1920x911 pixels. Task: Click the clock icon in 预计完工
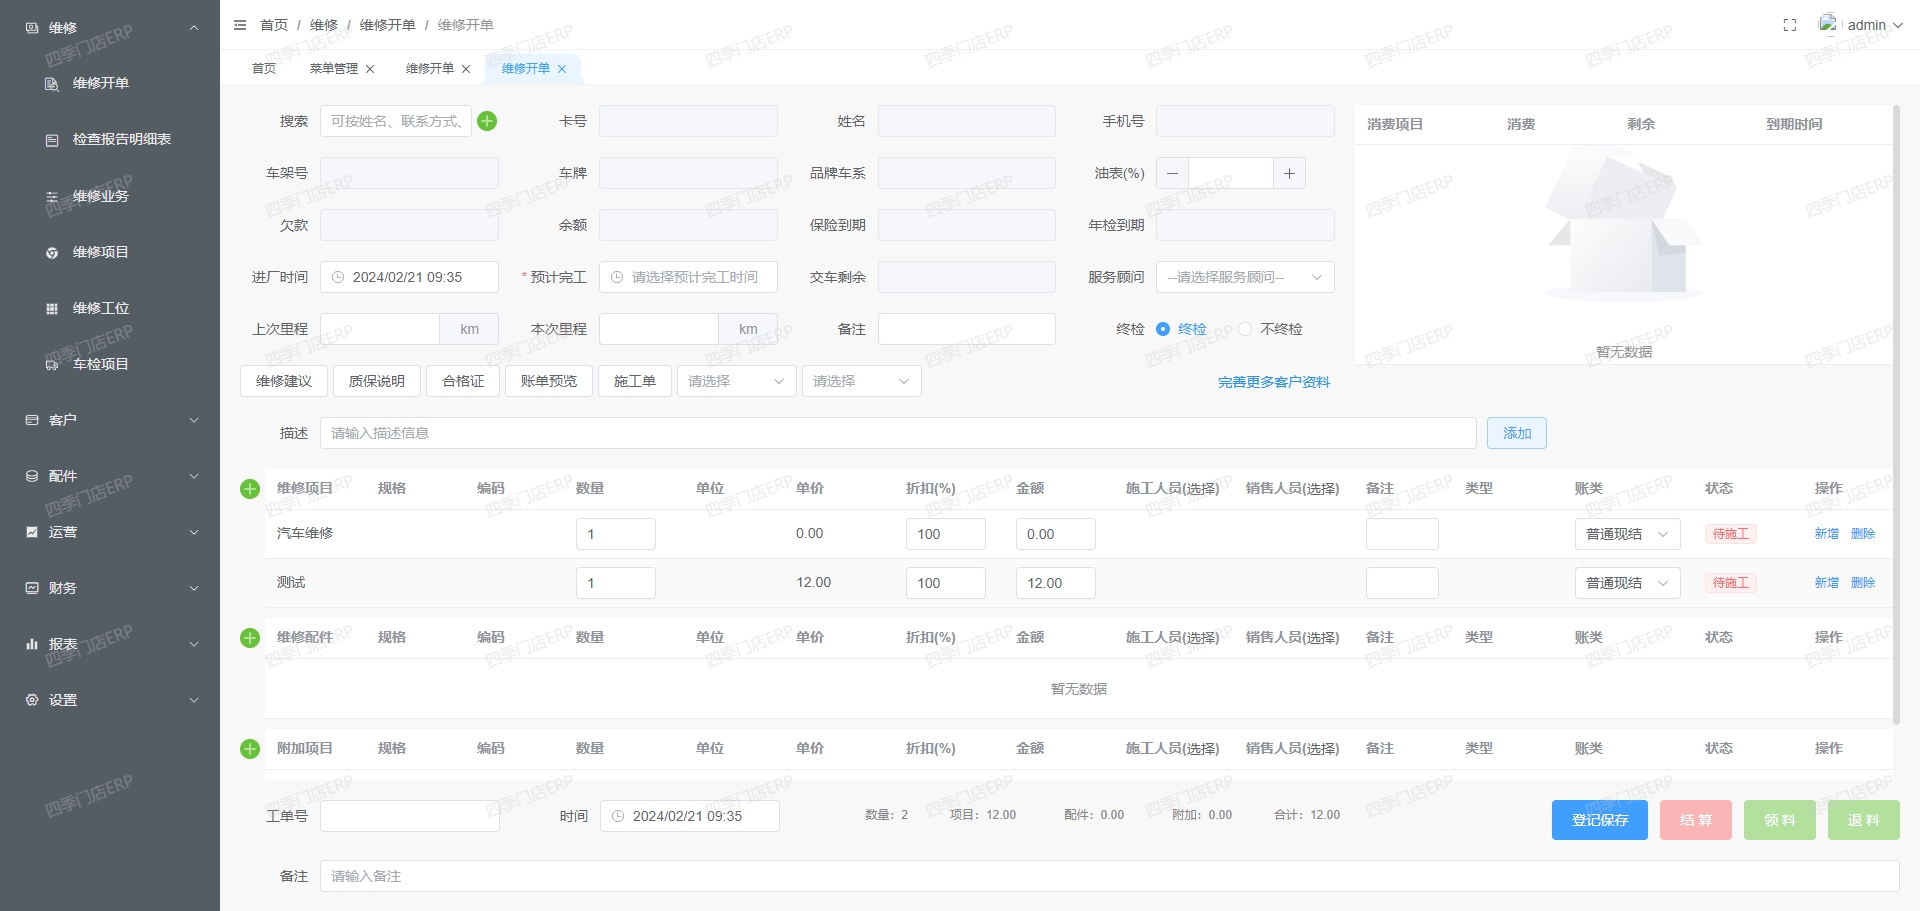click(x=617, y=277)
